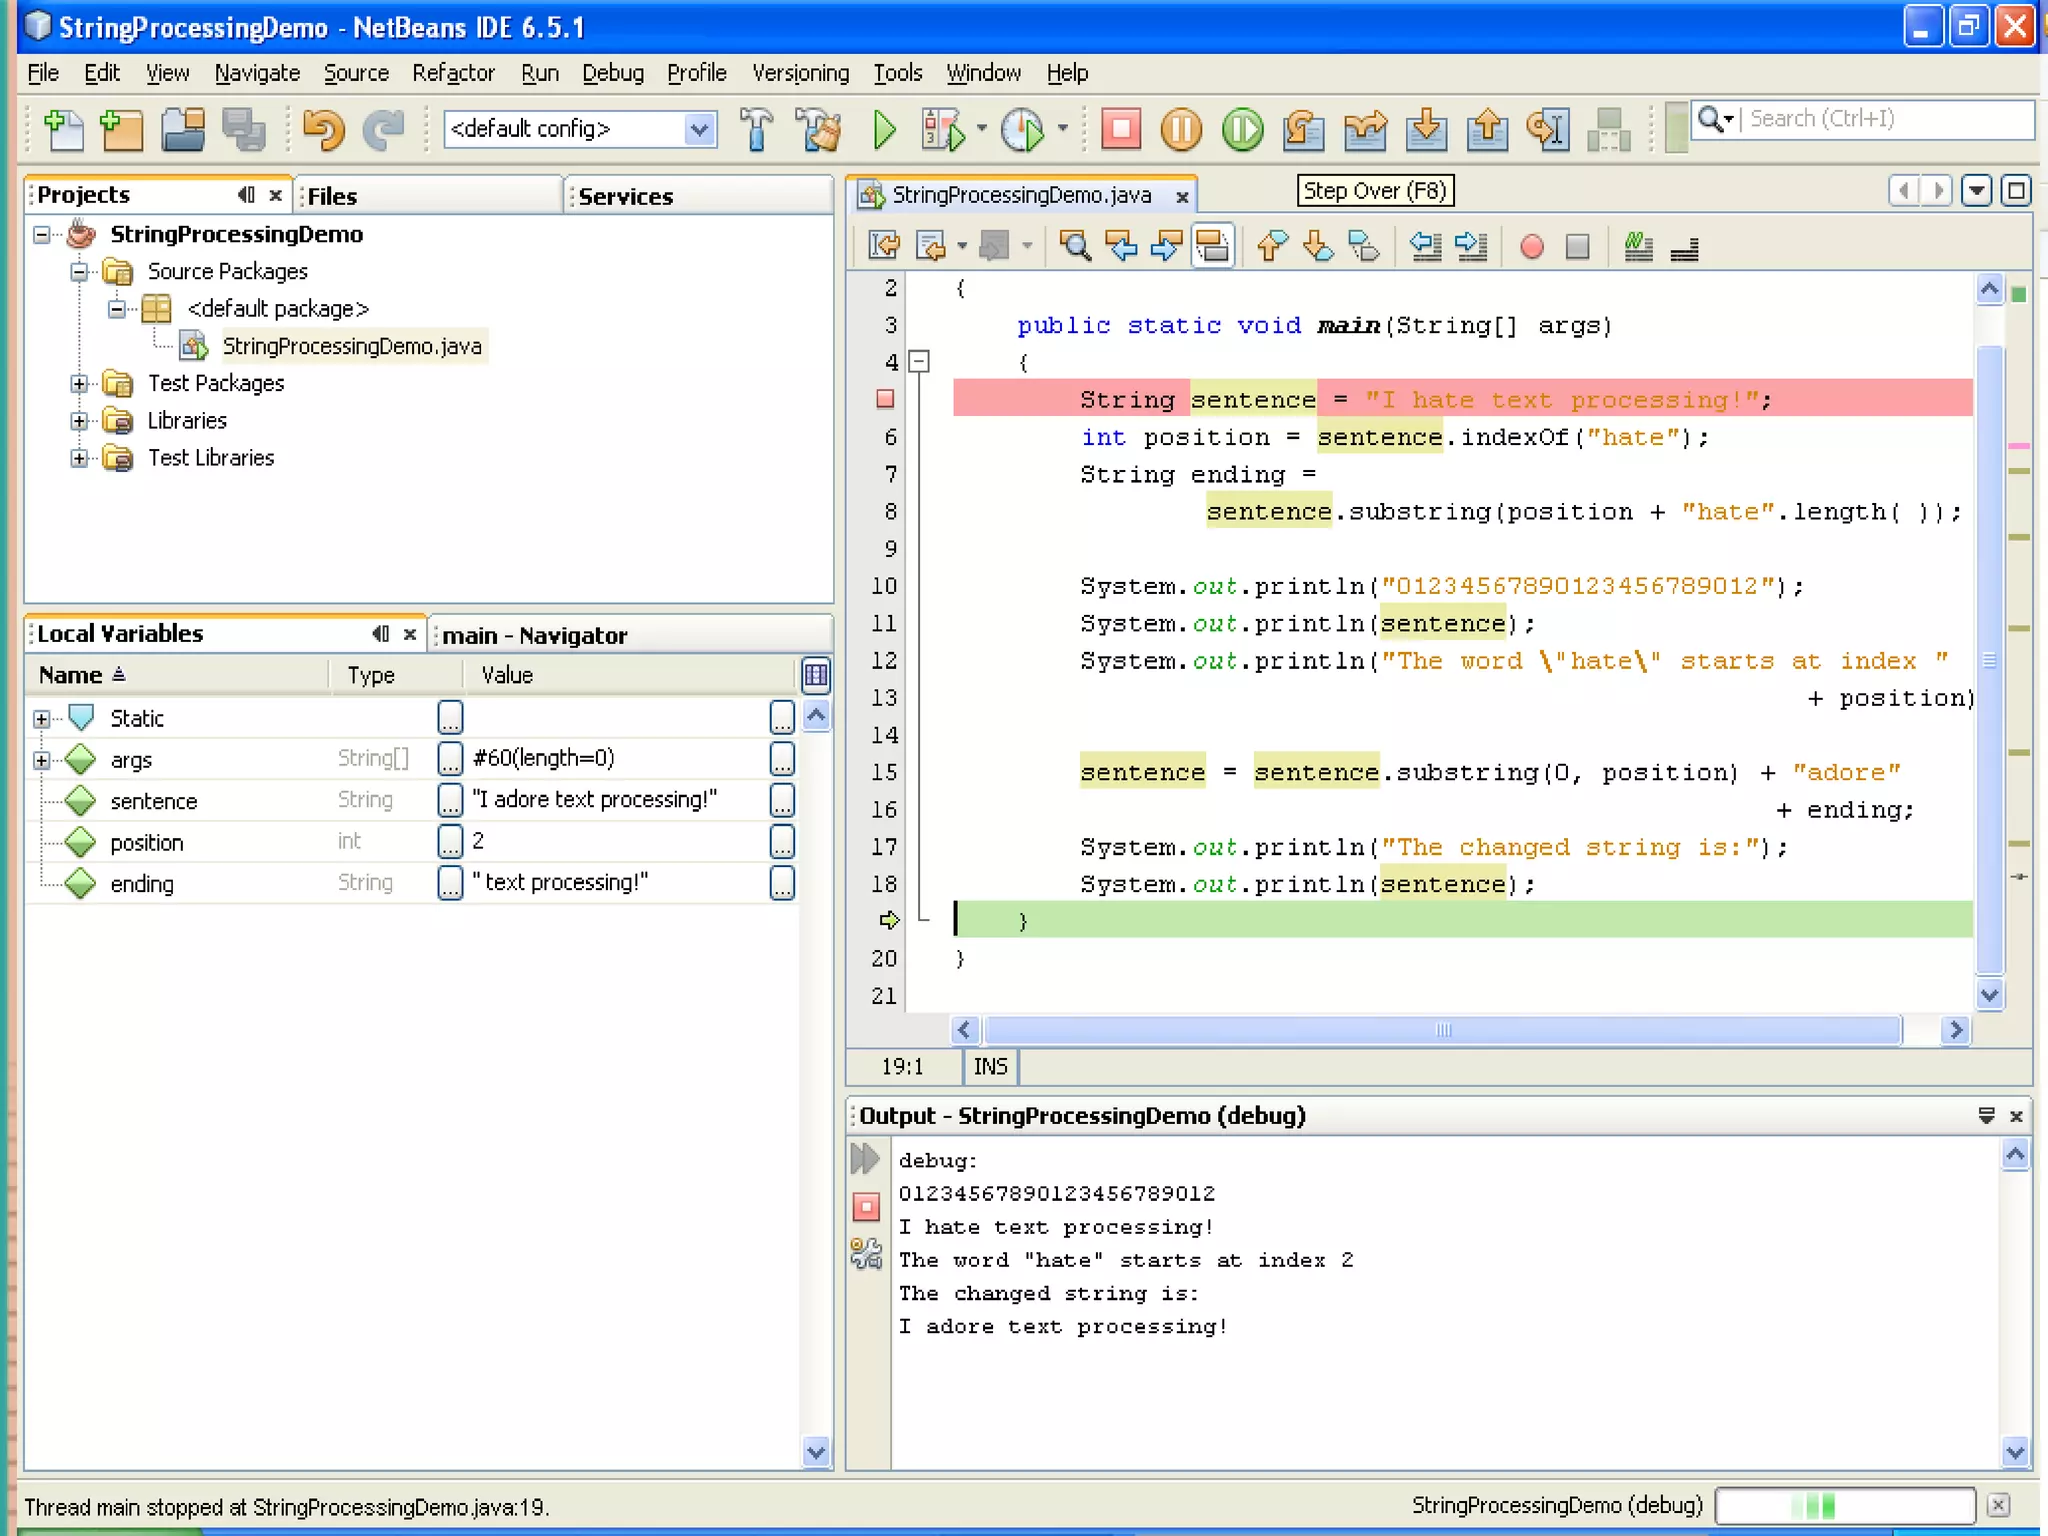Click the red Finish Debugger Session icon

coord(1120,129)
